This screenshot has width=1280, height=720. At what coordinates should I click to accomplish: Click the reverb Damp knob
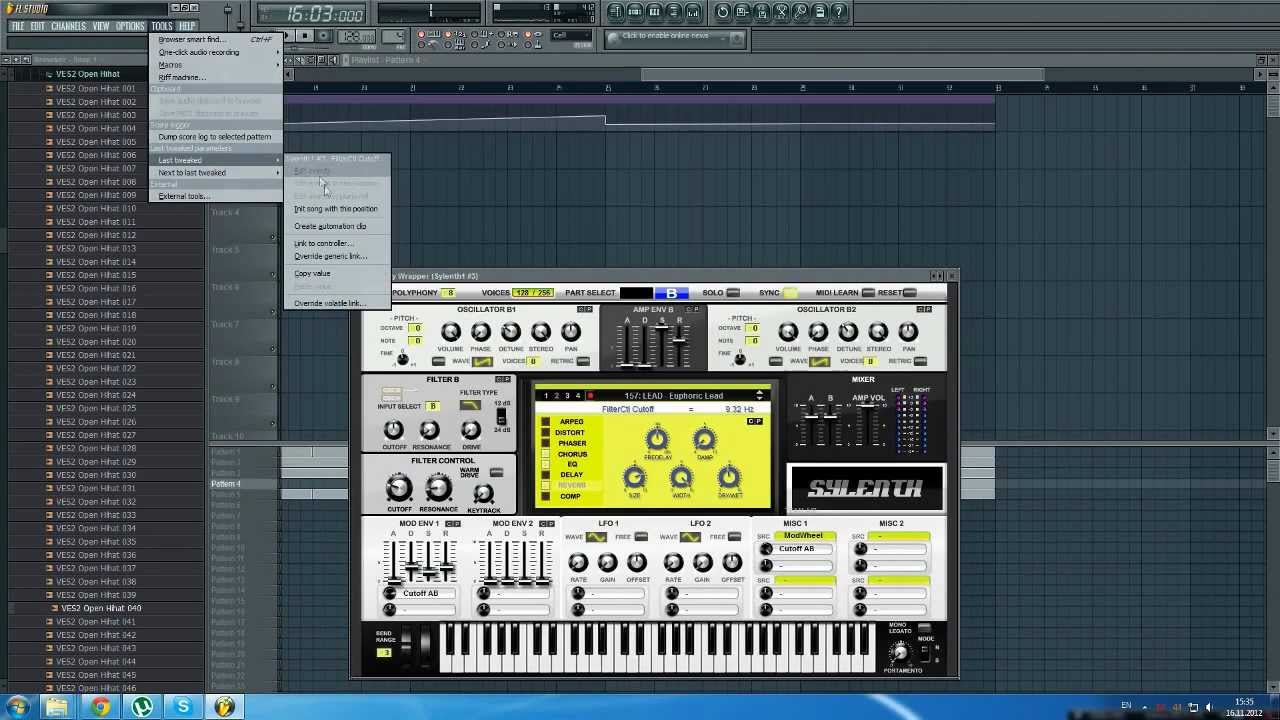pos(704,439)
